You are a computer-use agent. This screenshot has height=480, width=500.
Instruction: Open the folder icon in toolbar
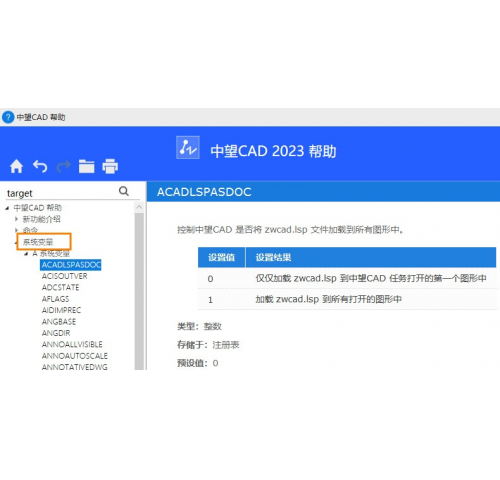(x=87, y=166)
